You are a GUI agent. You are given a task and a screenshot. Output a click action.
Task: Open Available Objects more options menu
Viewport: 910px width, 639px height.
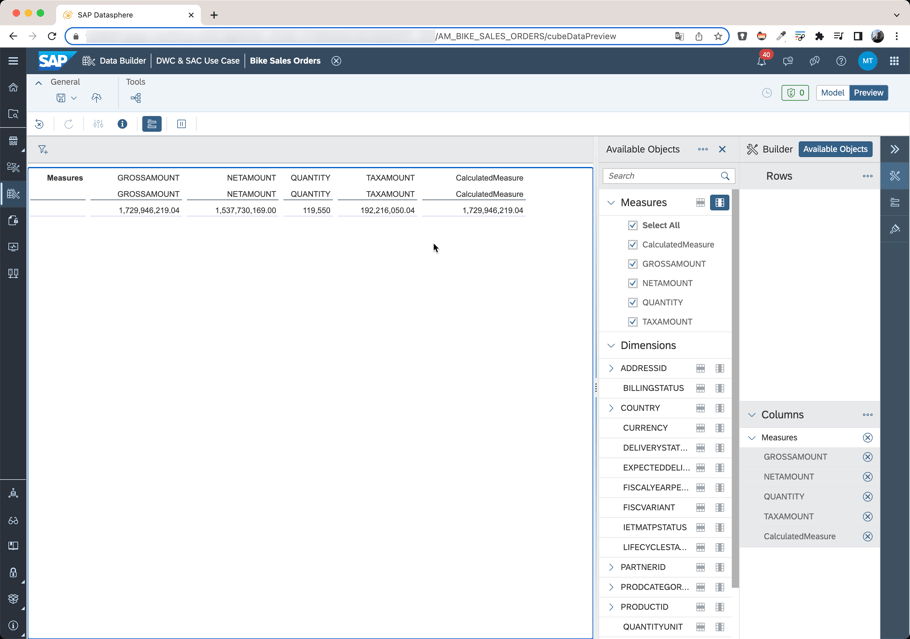click(702, 149)
